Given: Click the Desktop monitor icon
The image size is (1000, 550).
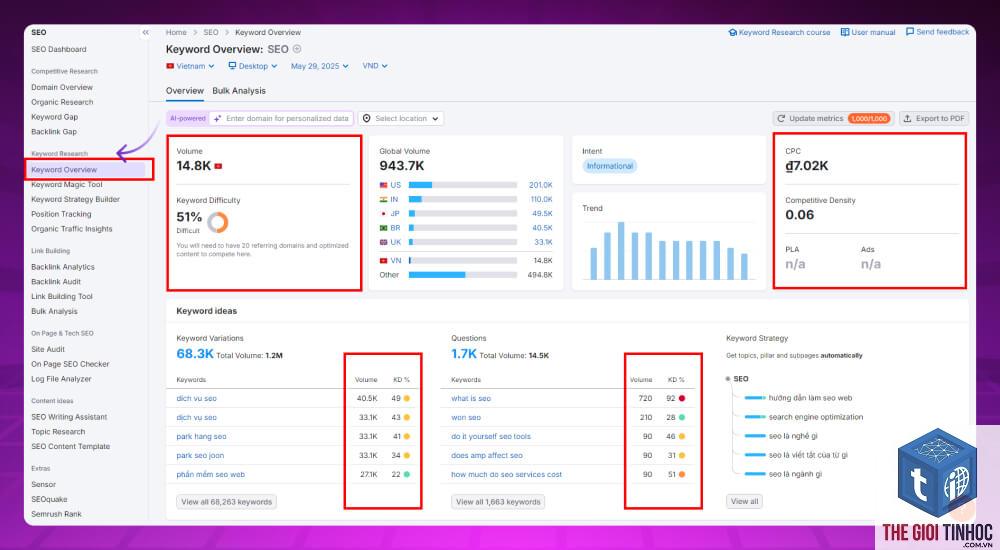Looking at the screenshot, I should click(232, 66).
